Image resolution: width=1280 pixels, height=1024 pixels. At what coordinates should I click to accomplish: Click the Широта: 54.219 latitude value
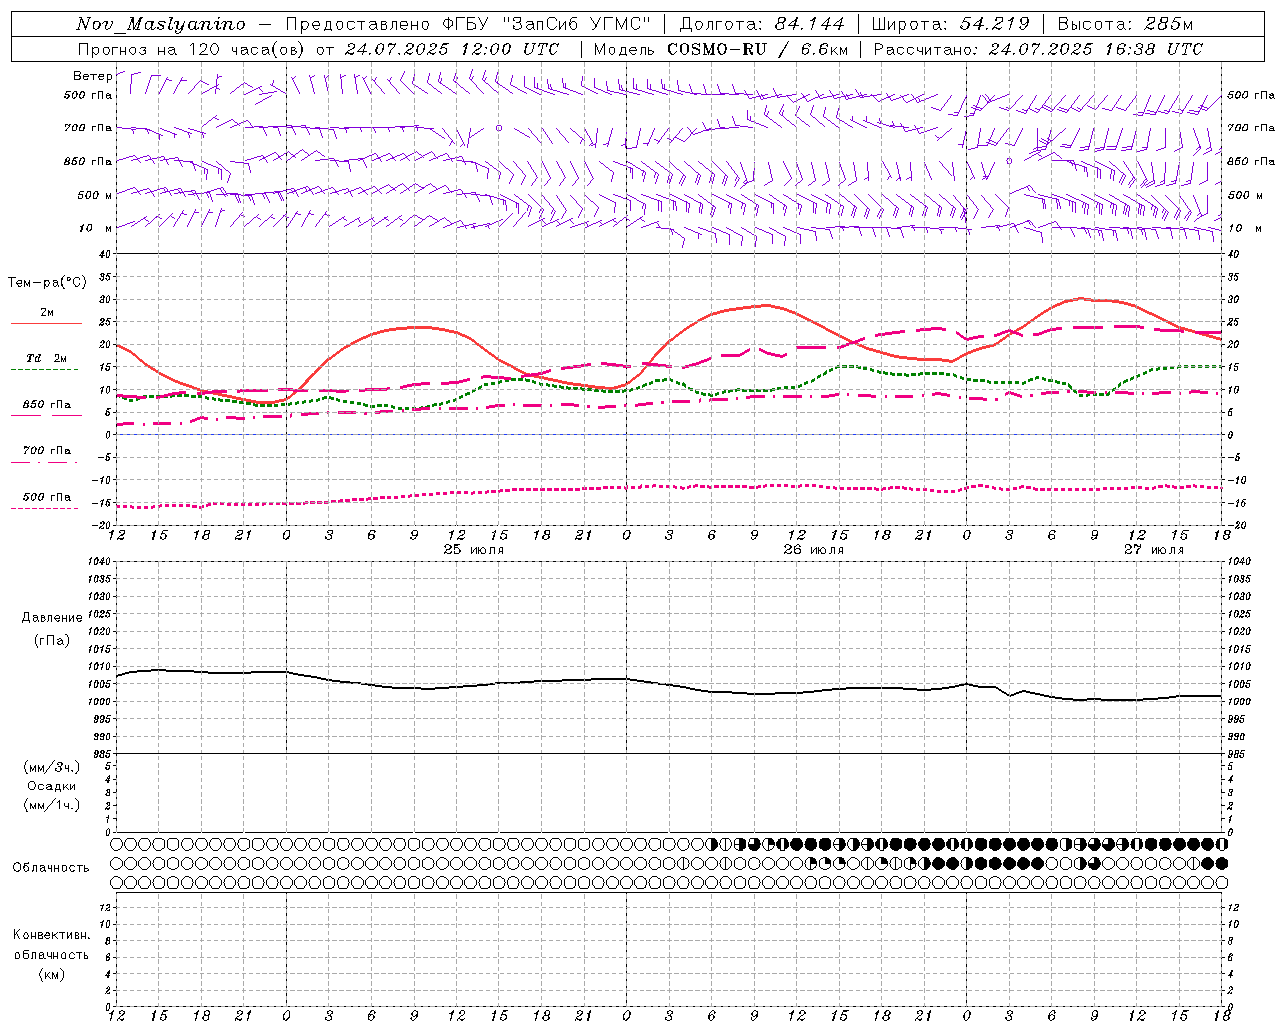[951, 24]
